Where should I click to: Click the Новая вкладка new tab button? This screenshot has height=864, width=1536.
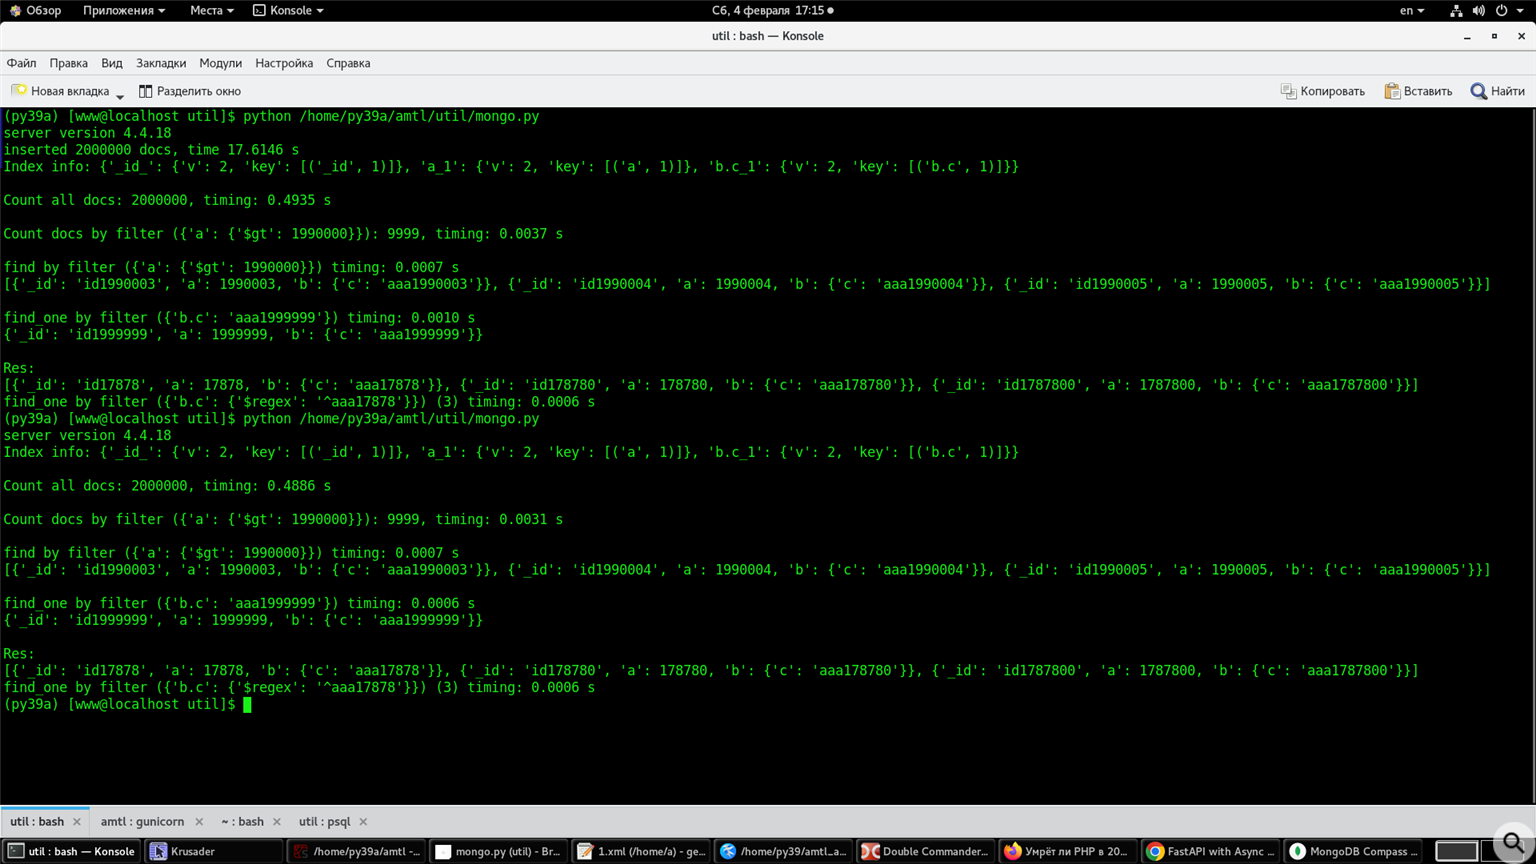(x=60, y=91)
